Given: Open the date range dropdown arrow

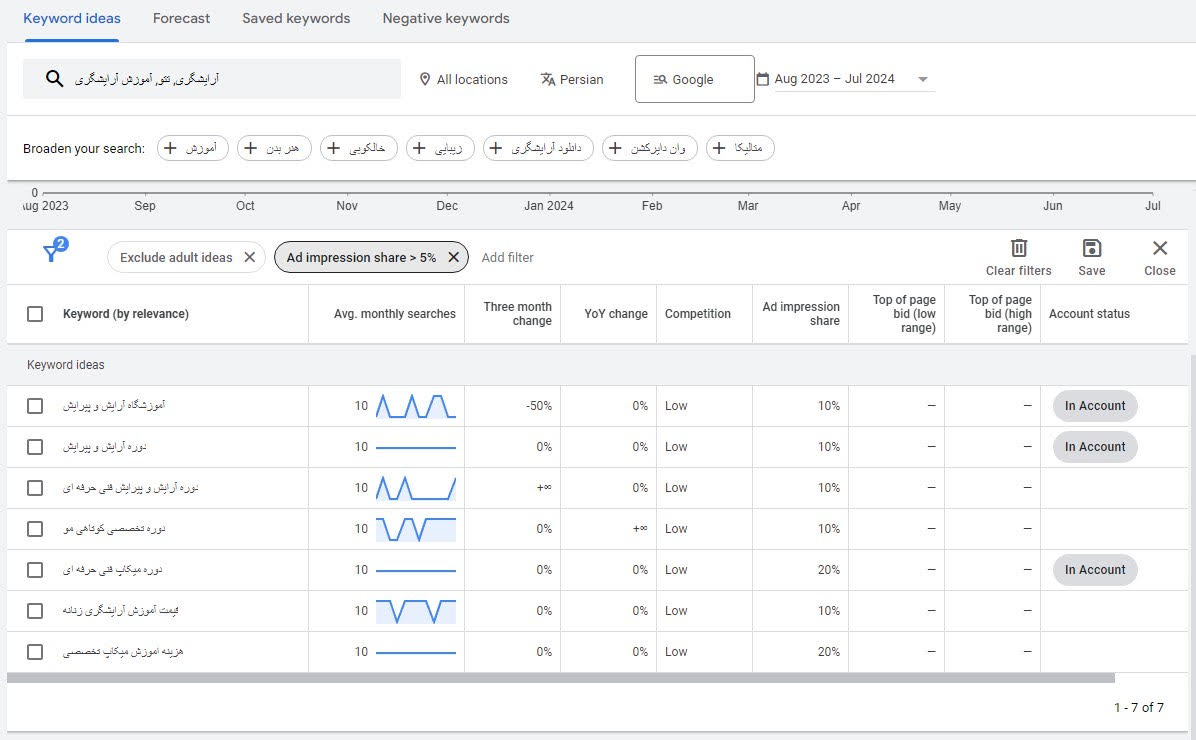Looking at the screenshot, I should click(922, 79).
